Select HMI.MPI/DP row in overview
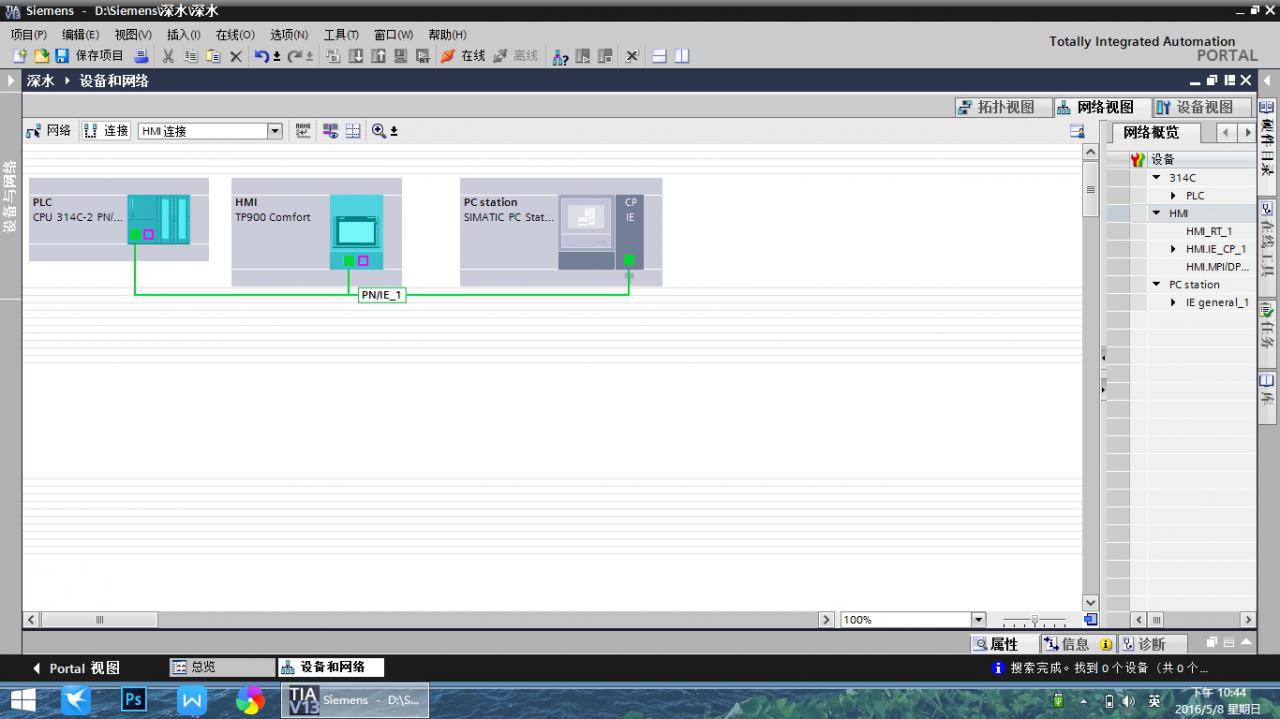Screen dimensions: 1280x719 1218,267
